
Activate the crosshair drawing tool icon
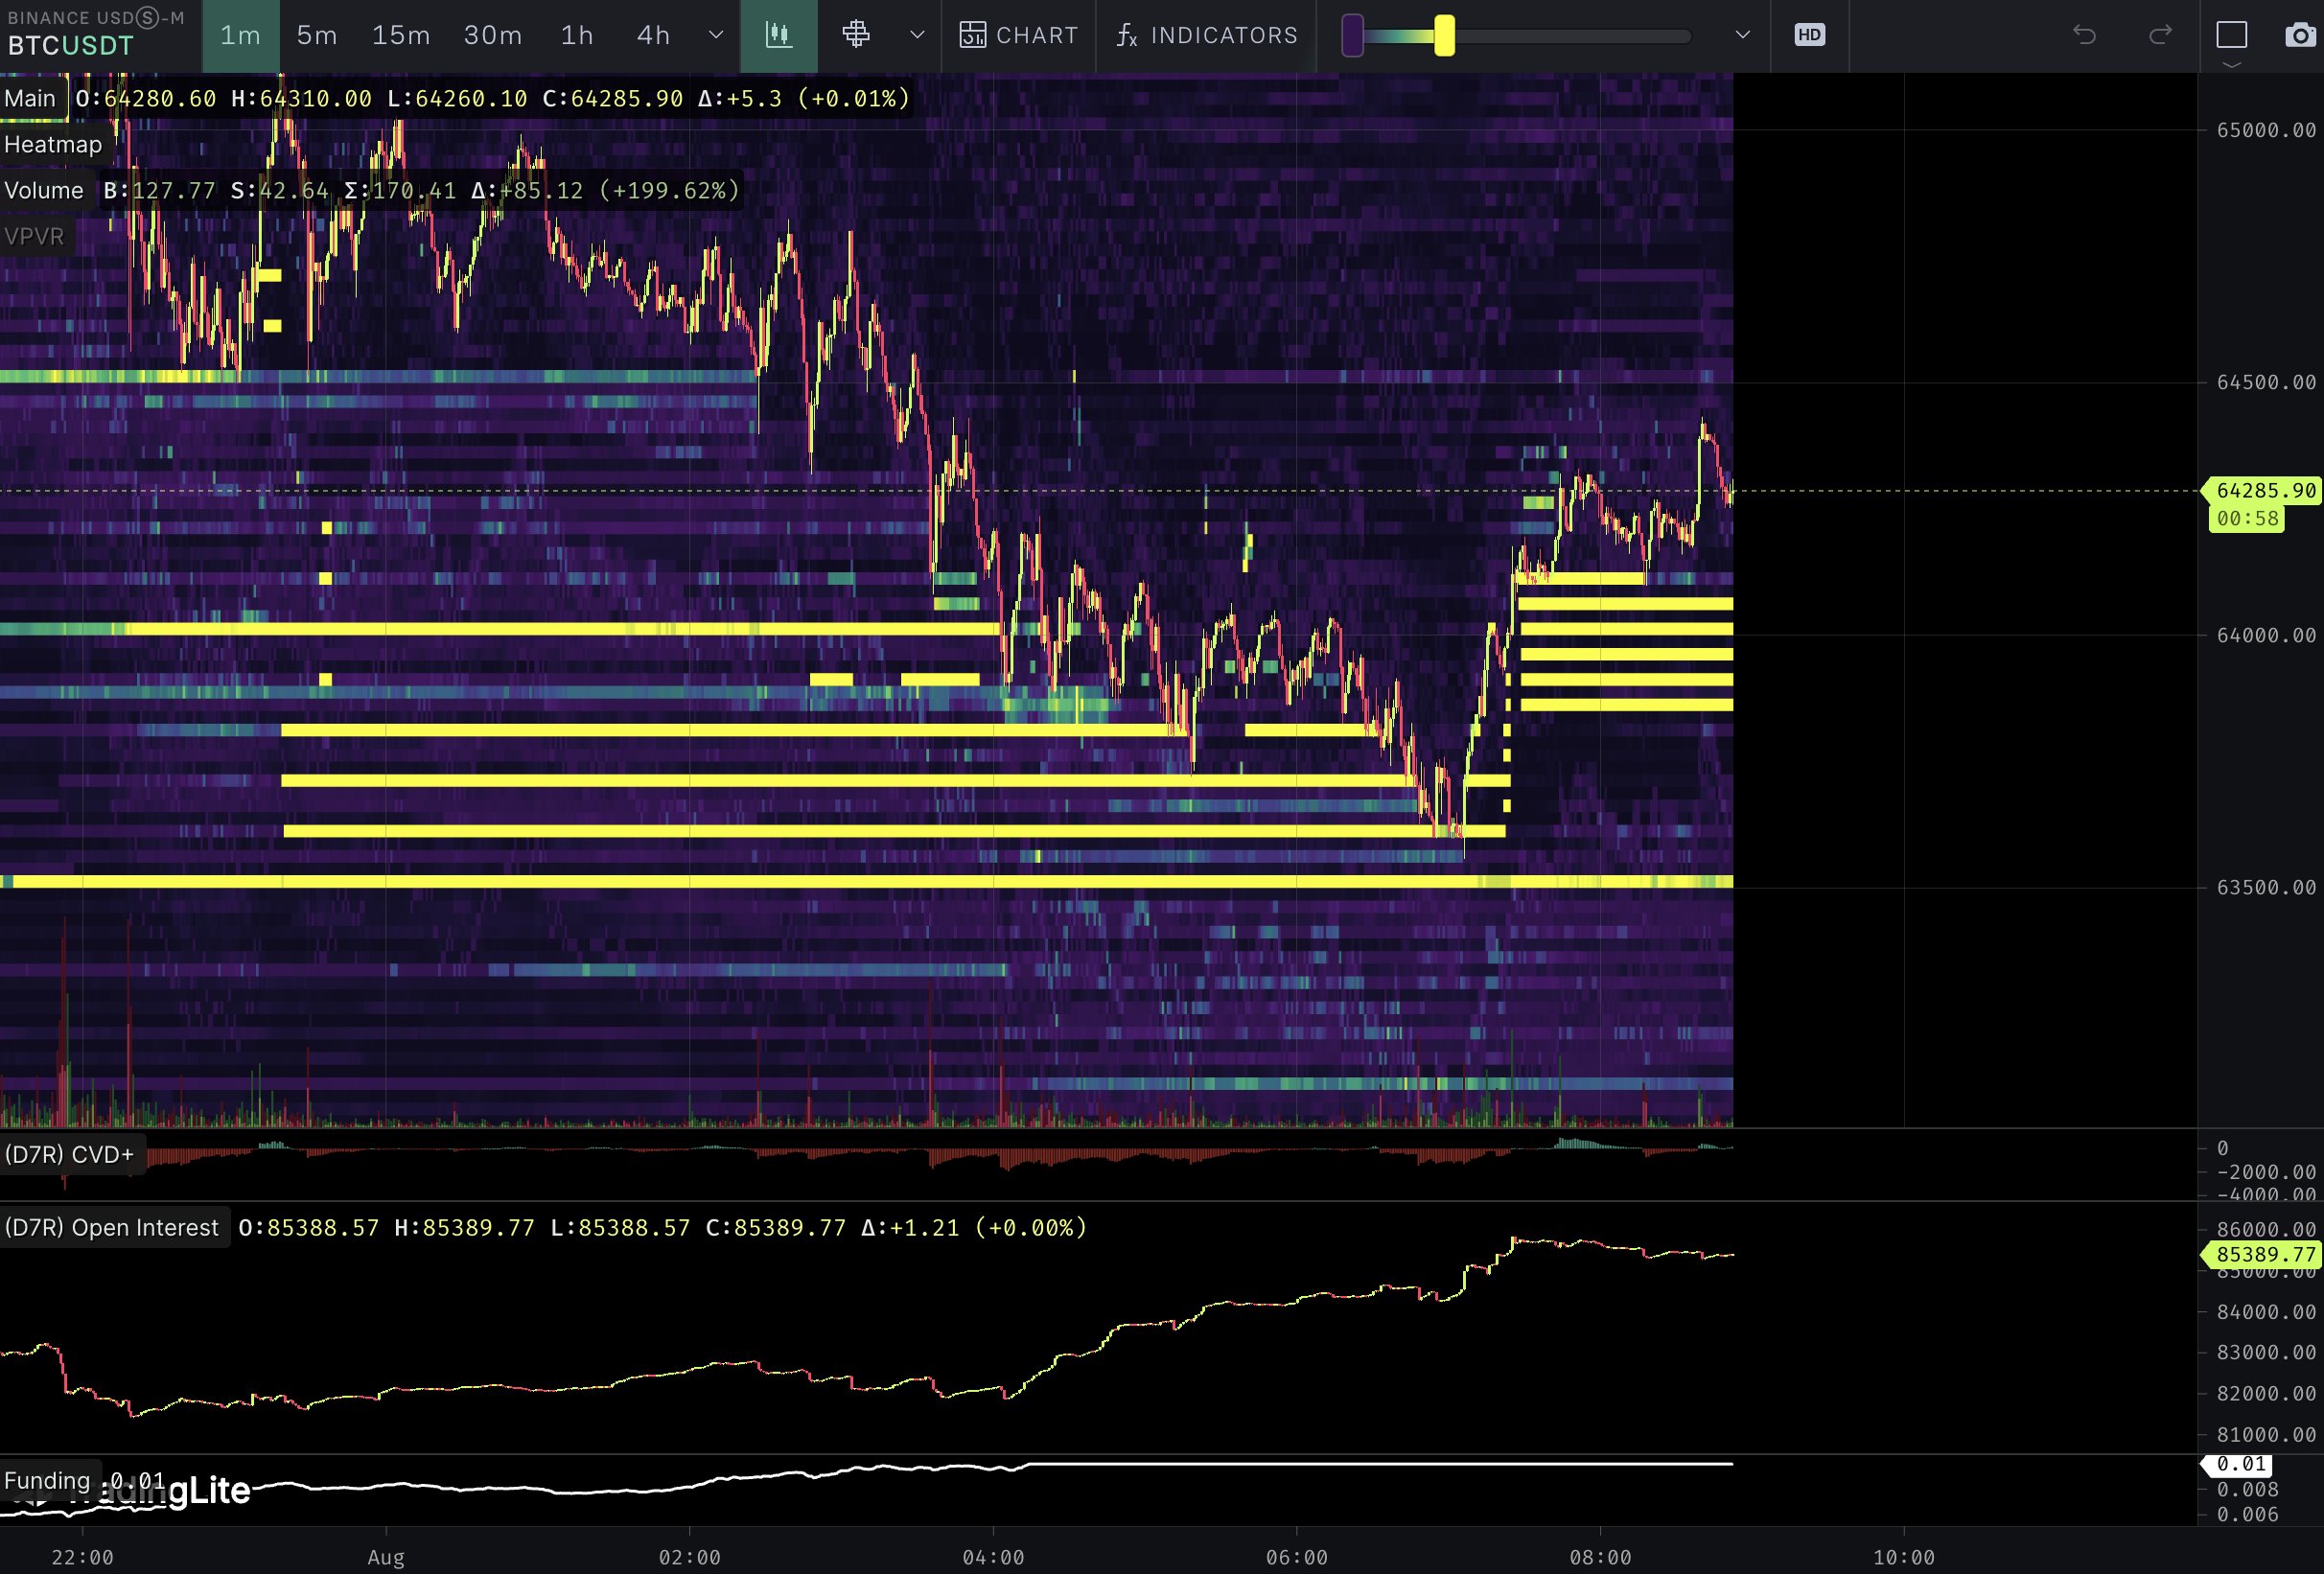[x=856, y=35]
